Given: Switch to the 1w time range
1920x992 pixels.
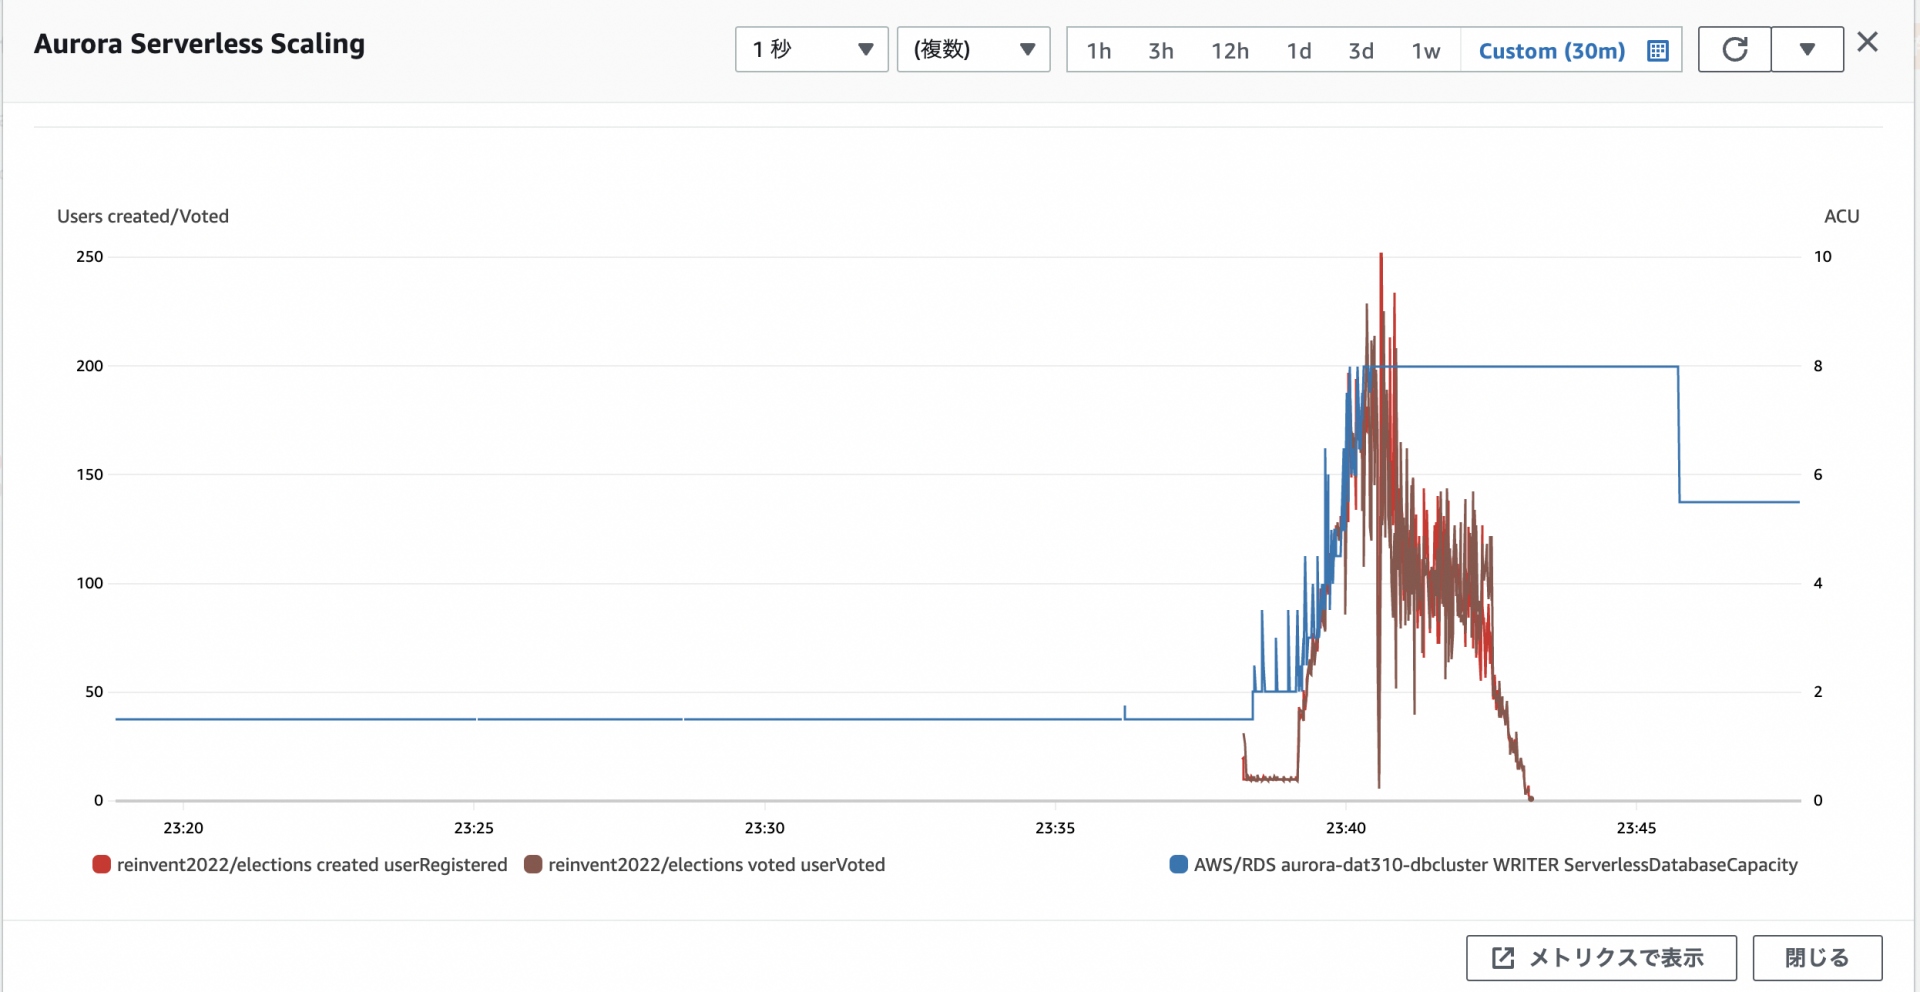Looking at the screenshot, I should [x=1425, y=51].
